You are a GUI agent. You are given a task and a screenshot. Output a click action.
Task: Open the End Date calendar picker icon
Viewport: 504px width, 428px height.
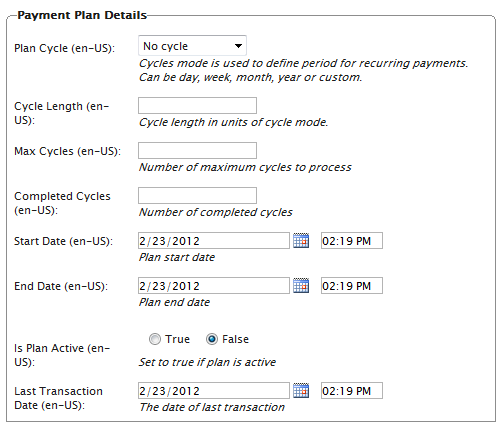[x=301, y=285]
